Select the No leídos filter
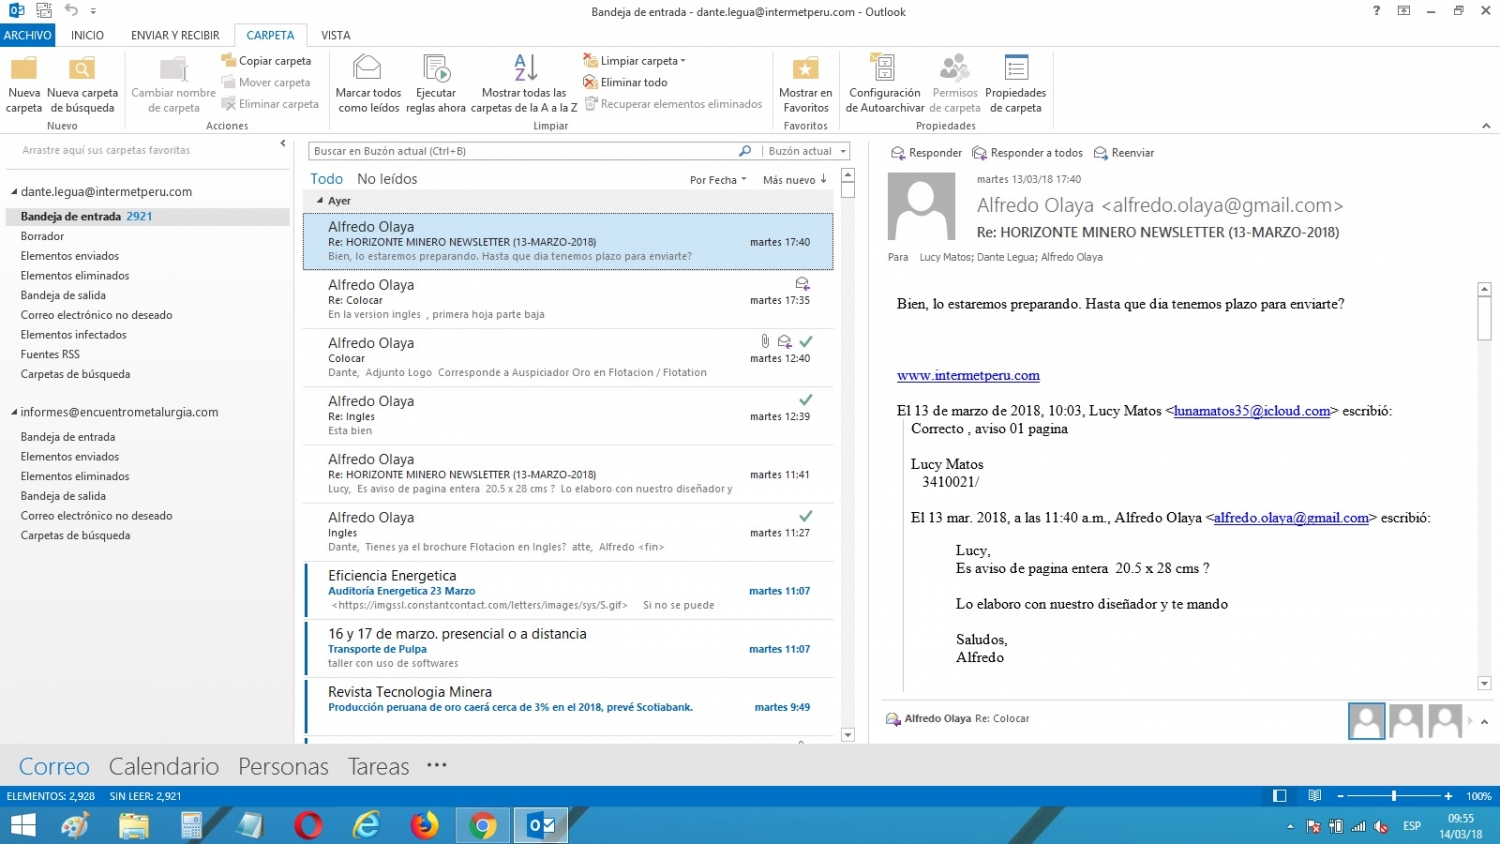Image resolution: width=1500 pixels, height=844 pixels. tap(387, 179)
